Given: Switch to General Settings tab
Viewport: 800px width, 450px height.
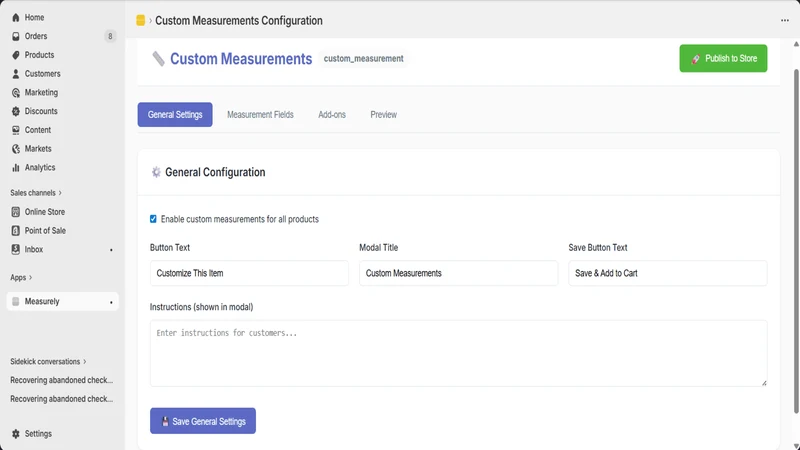Looking at the screenshot, I should 175,115.
